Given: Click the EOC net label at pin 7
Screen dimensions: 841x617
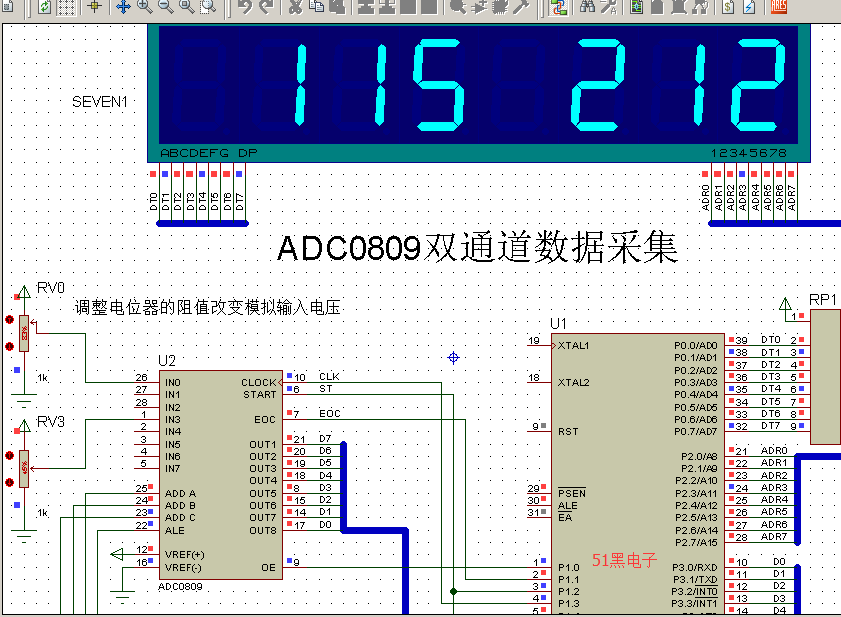Looking at the screenshot, I should [330, 414].
